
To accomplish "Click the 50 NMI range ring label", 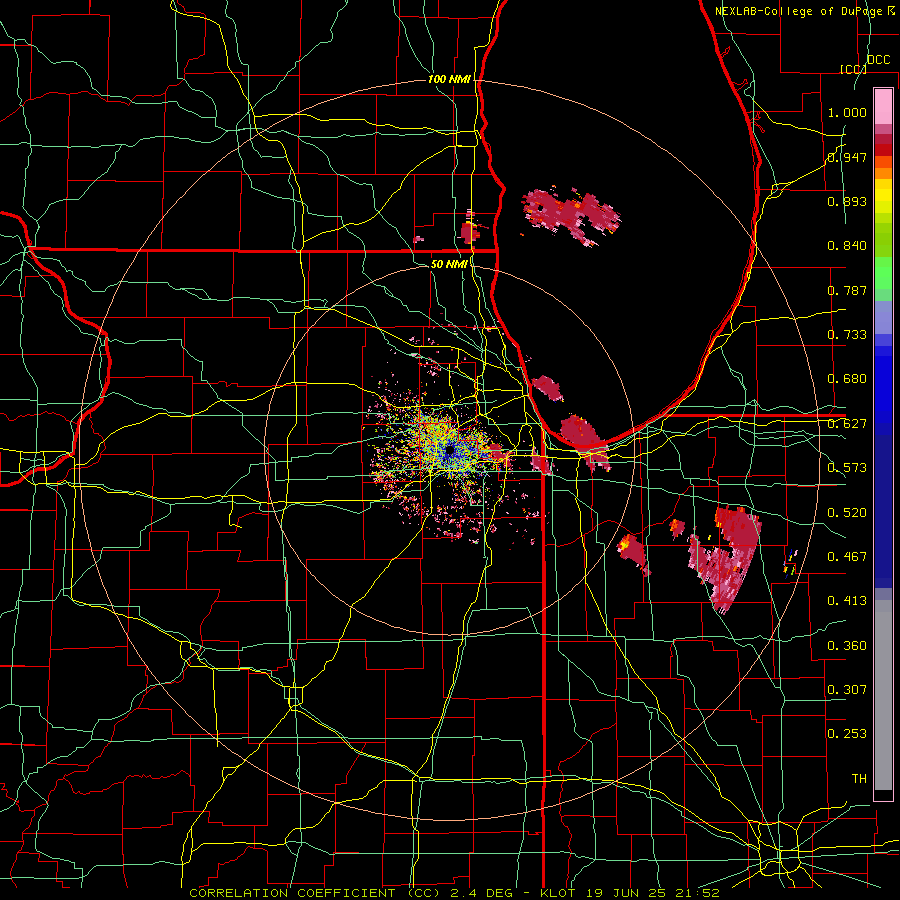I will pos(449,264).
